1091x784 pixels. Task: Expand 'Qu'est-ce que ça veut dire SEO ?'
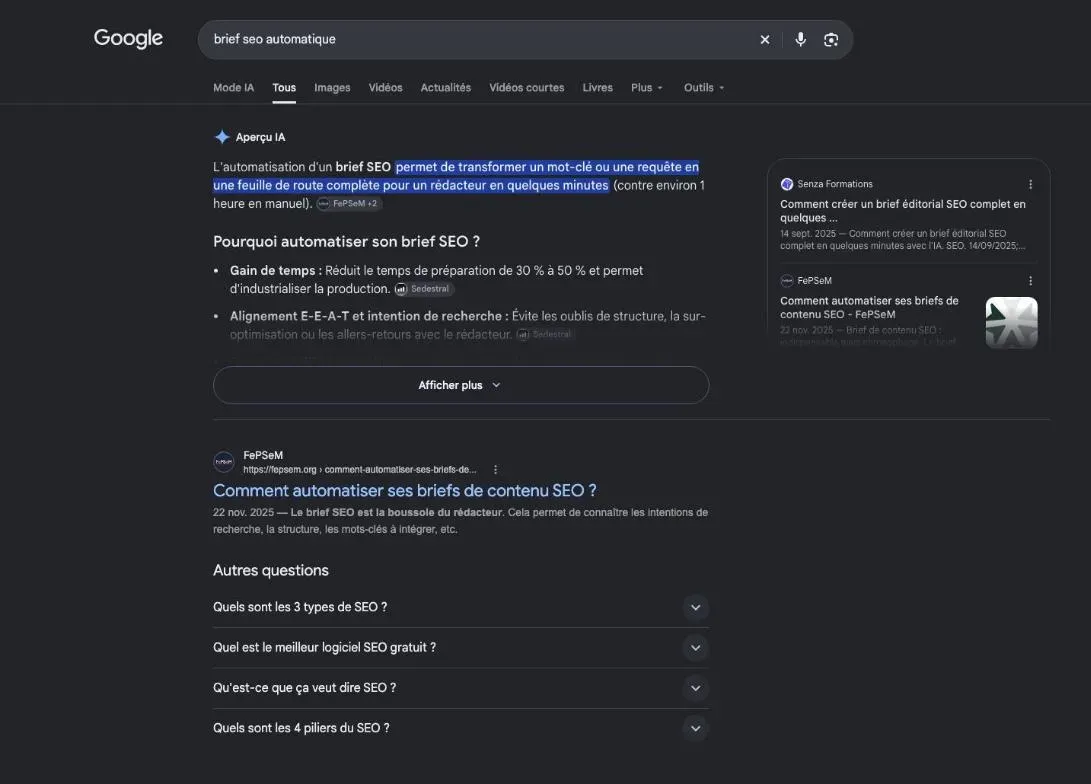click(x=461, y=688)
